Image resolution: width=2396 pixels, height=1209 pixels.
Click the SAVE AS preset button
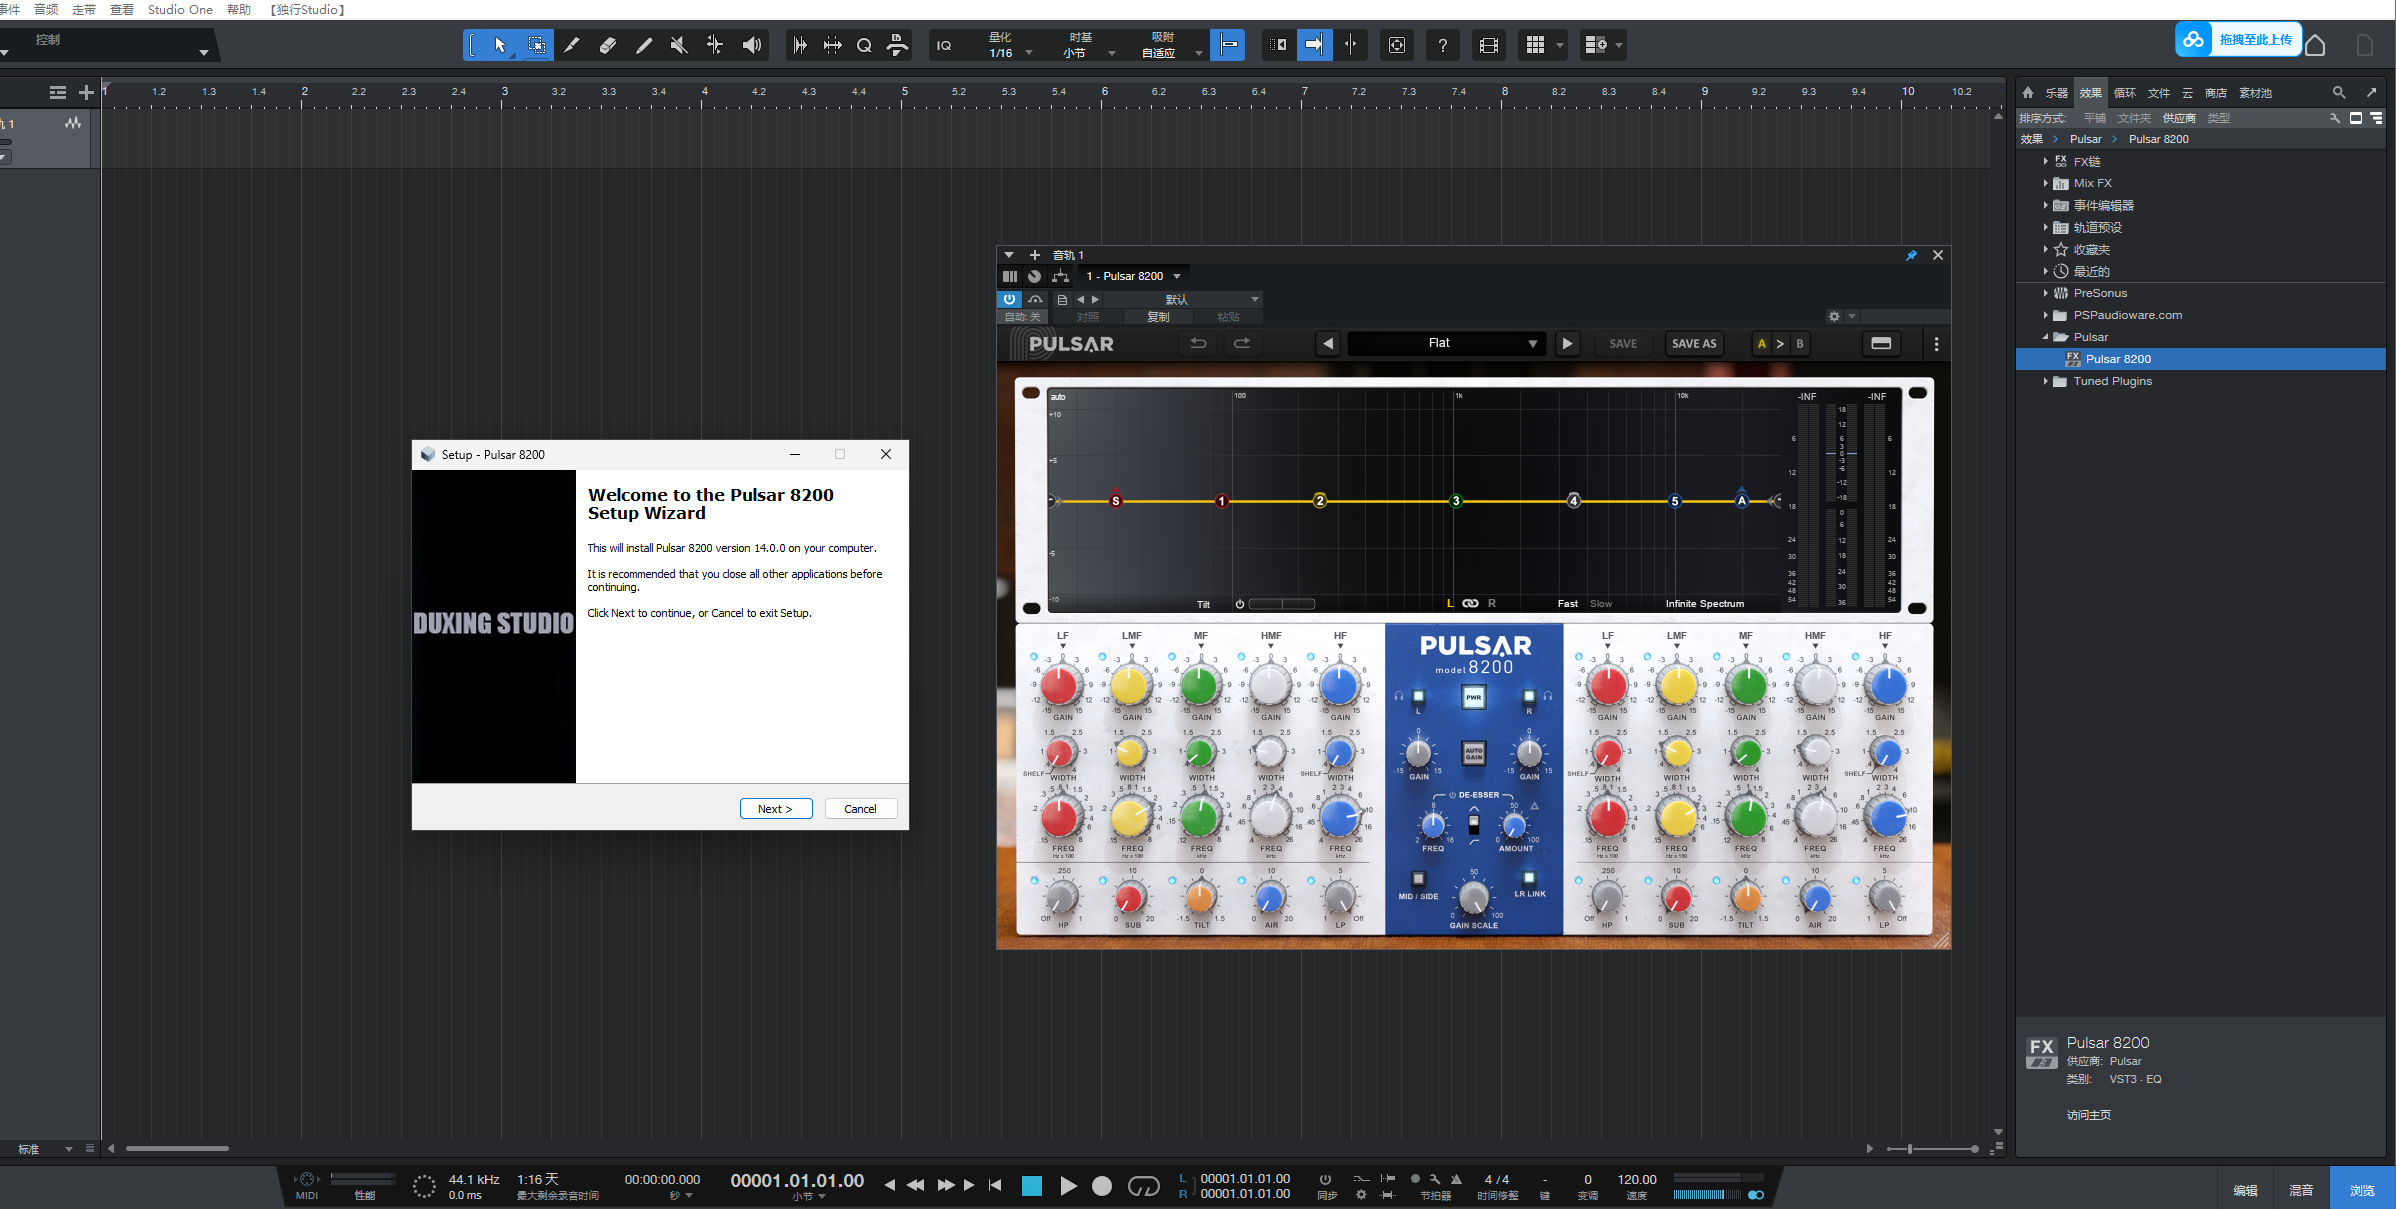pyautogui.click(x=1693, y=343)
